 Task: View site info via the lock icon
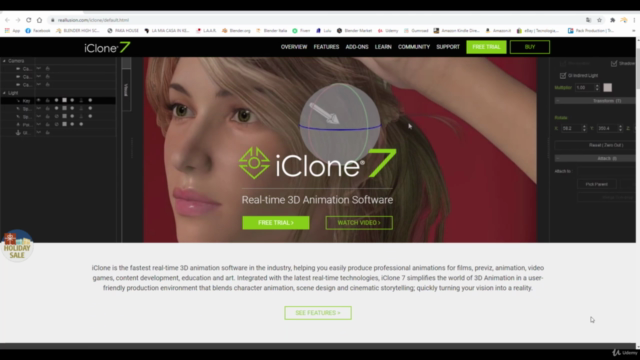53,20
